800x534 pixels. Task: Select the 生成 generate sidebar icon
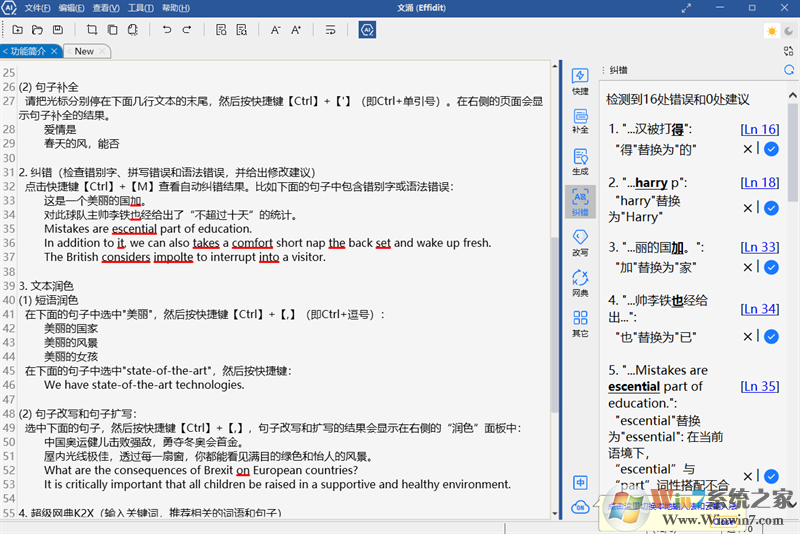point(580,161)
